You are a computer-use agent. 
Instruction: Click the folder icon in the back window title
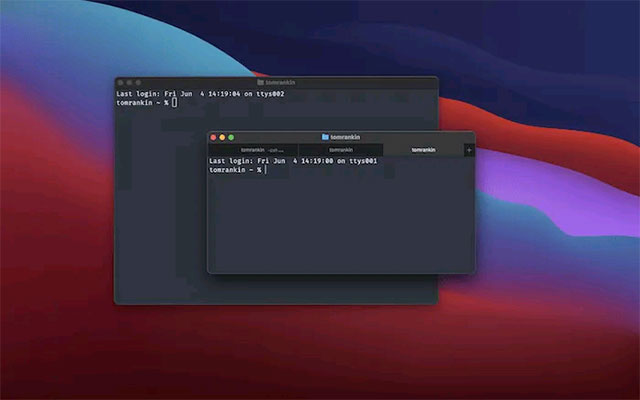(x=260, y=82)
